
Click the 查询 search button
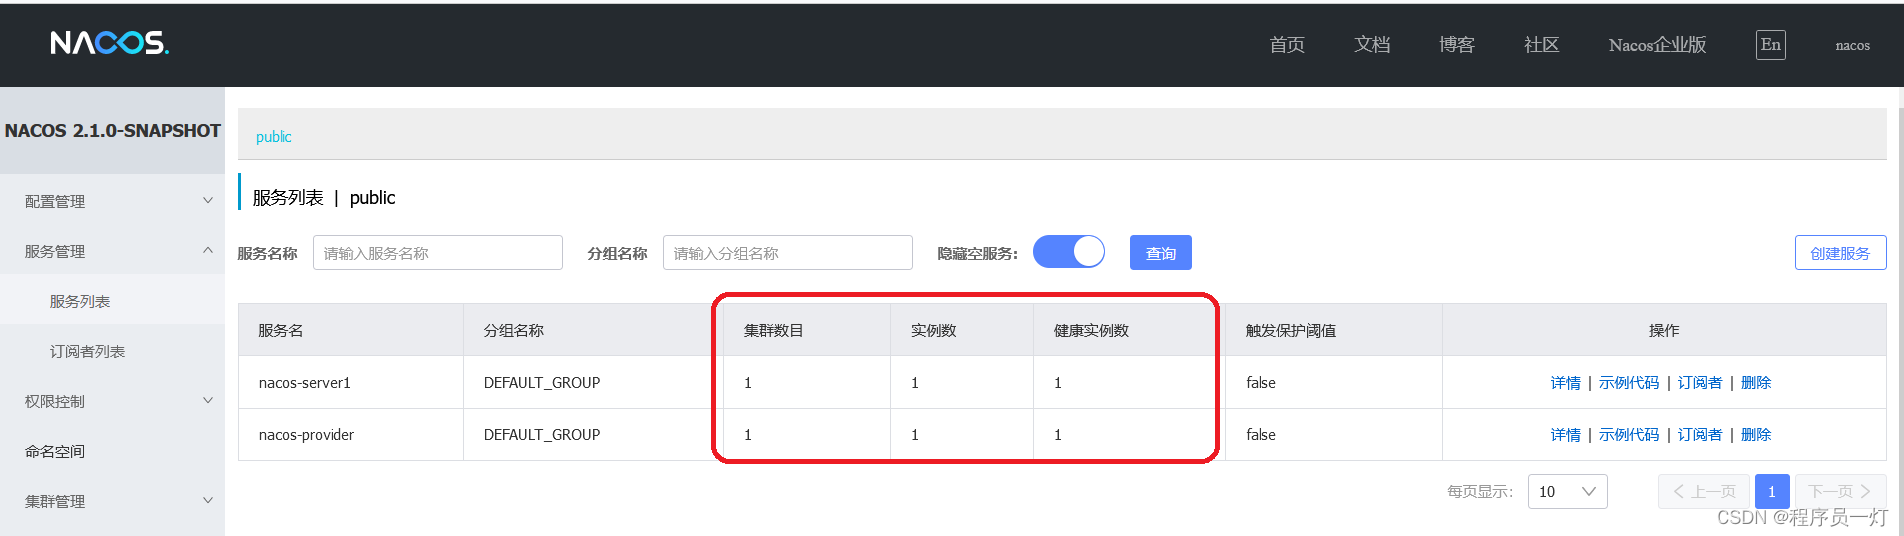[1161, 253]
